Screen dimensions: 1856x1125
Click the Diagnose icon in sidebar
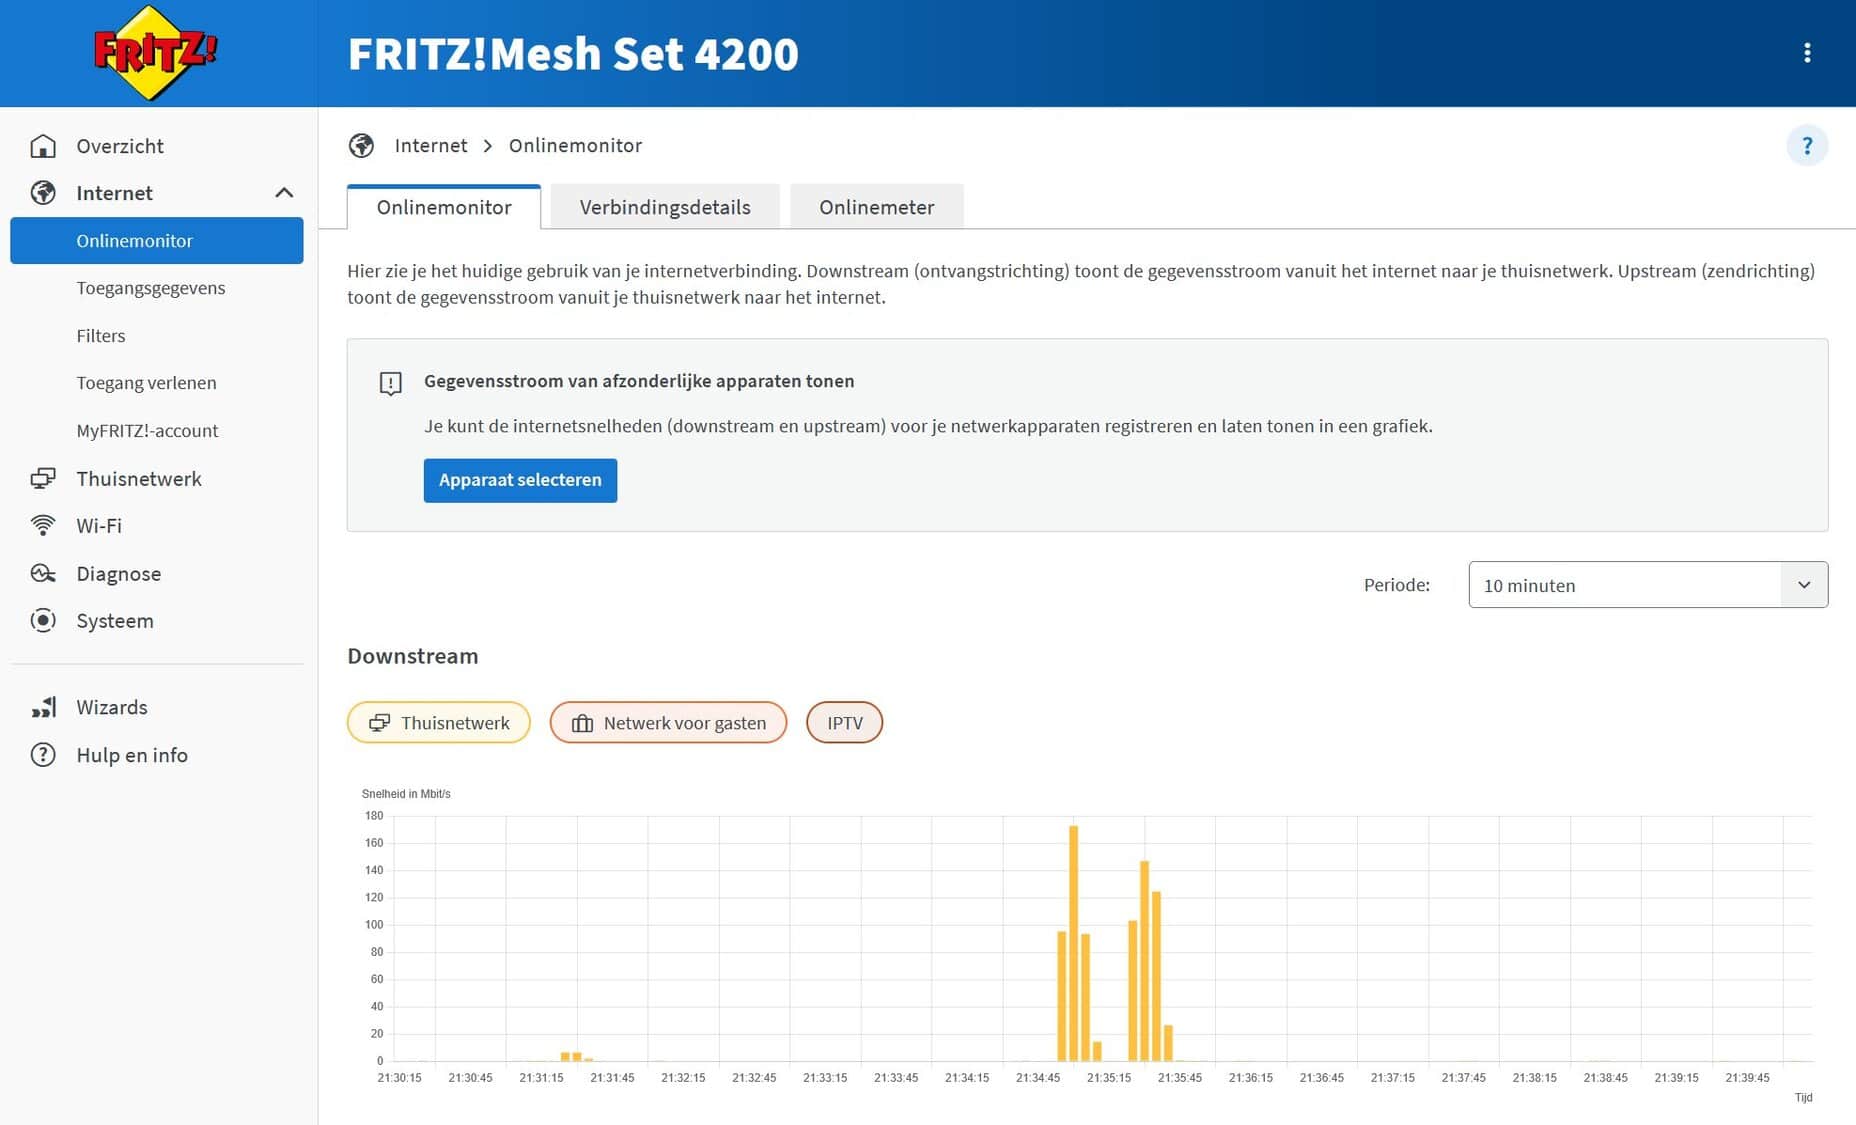click(x=43, y=573)
